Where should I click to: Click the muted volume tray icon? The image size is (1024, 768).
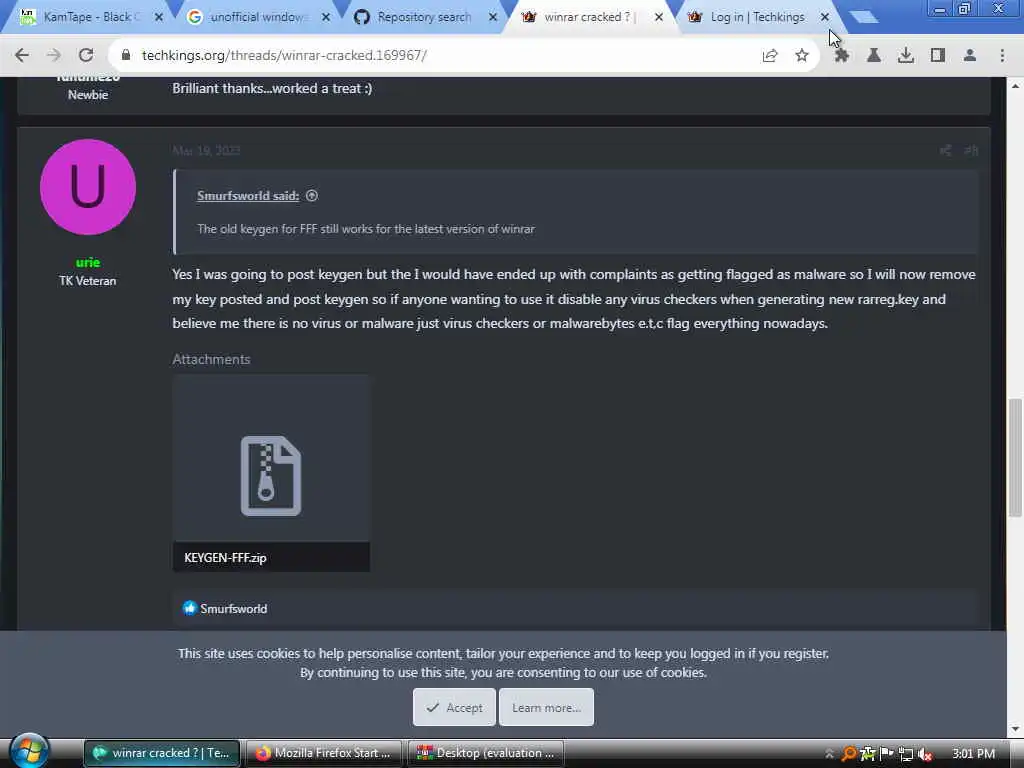click(925, 754)
